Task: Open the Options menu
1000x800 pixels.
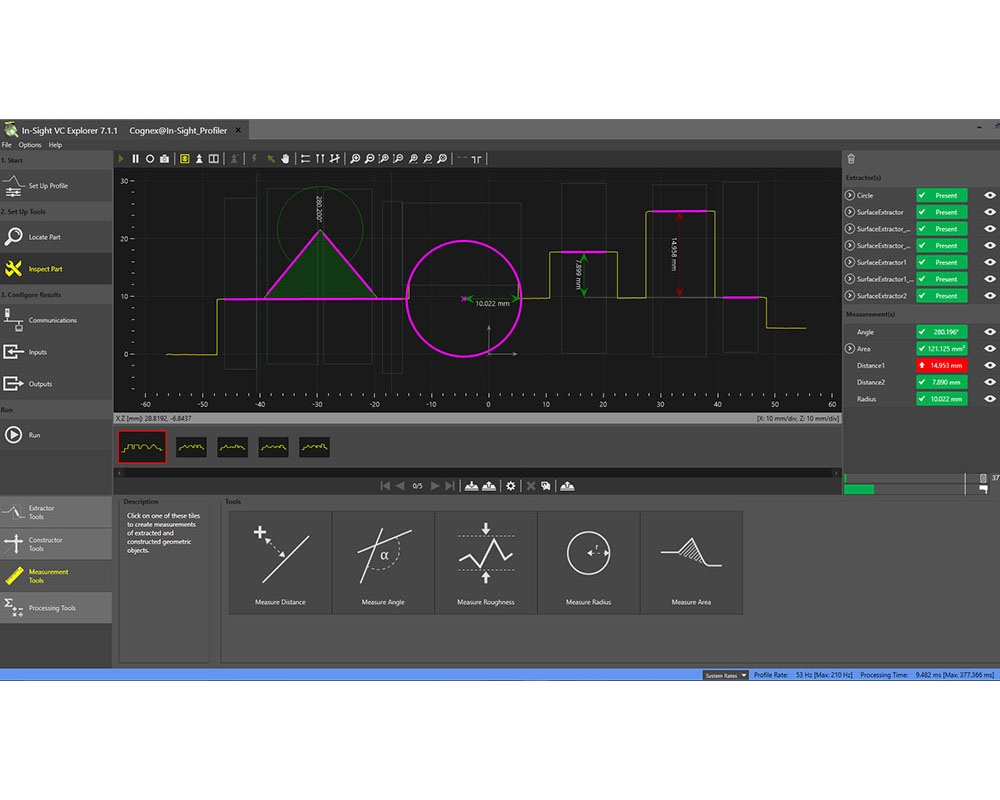Action: 30,145
